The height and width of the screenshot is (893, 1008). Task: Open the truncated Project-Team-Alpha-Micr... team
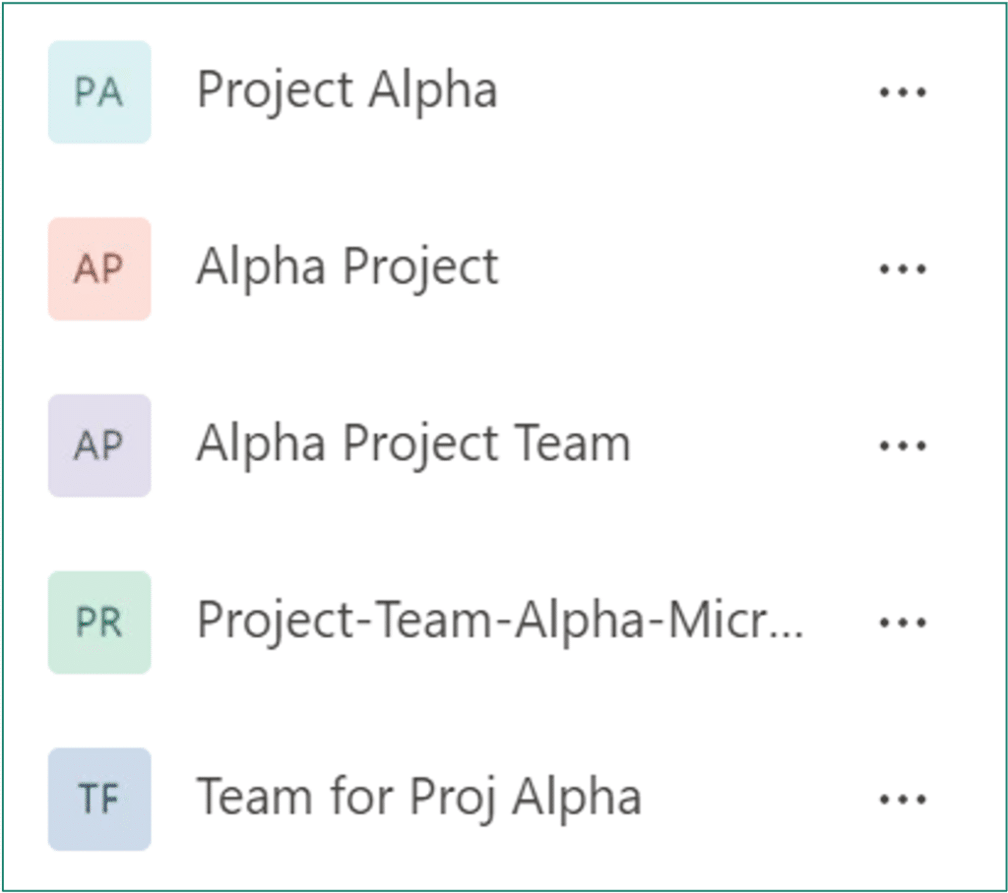pyautogui.click(x=500, y=621)
